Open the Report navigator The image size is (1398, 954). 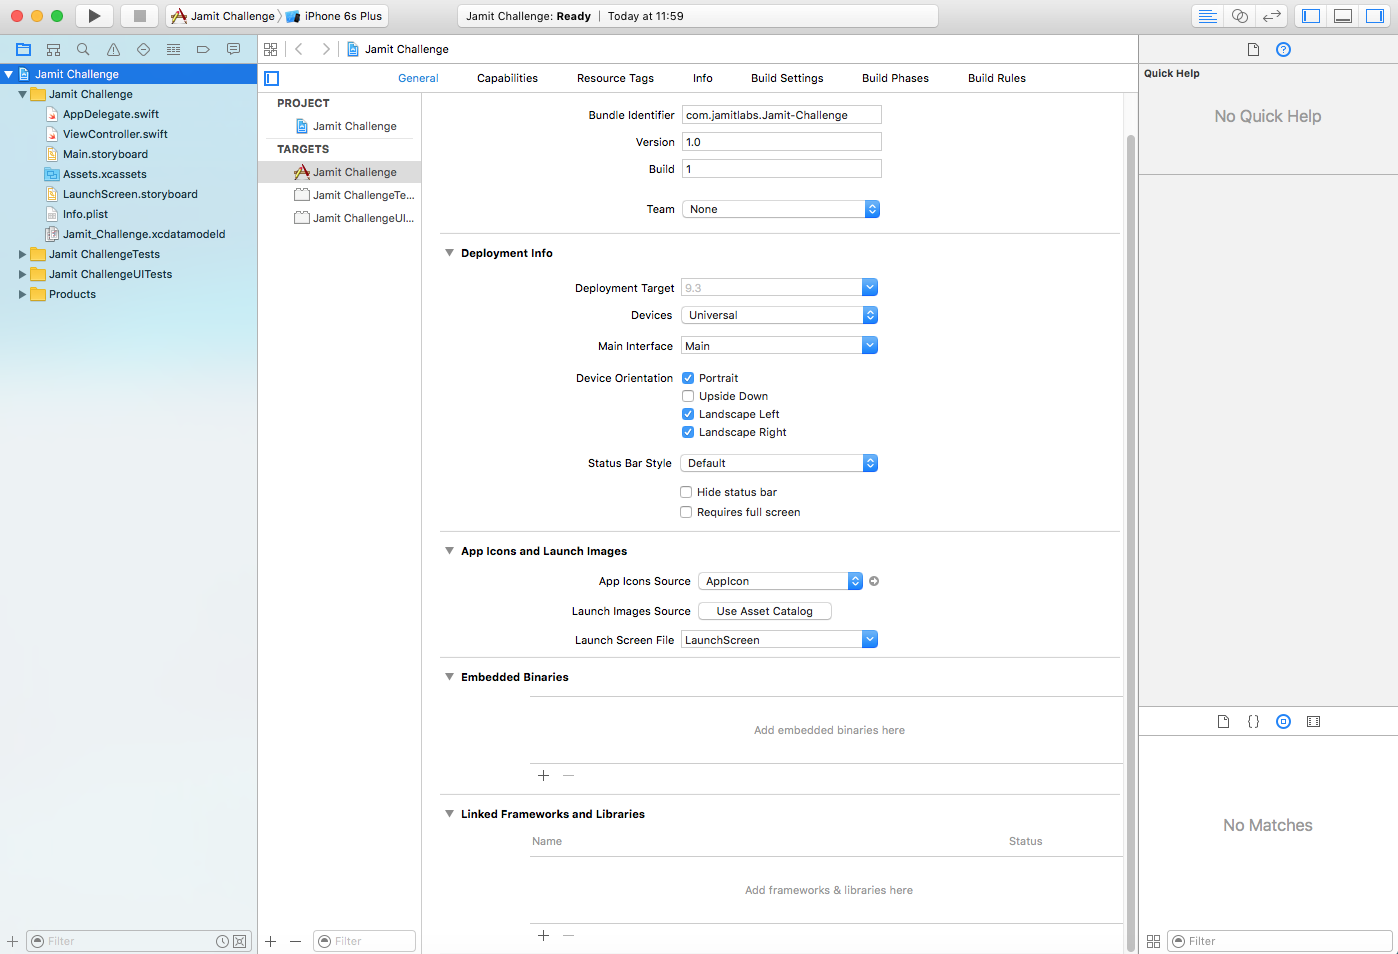tap(233, 49)
